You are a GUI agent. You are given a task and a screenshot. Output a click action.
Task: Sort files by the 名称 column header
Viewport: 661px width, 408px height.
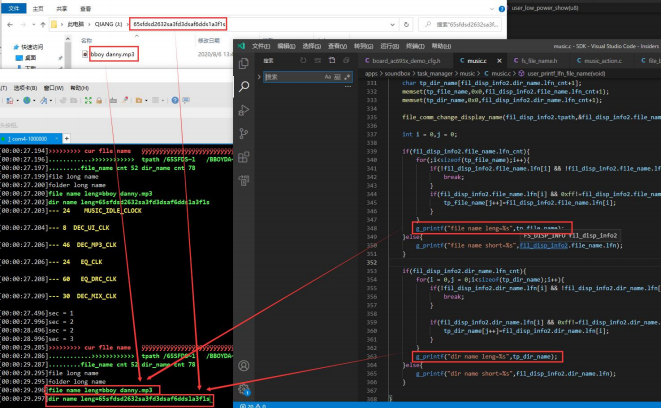tap(86, 40)
